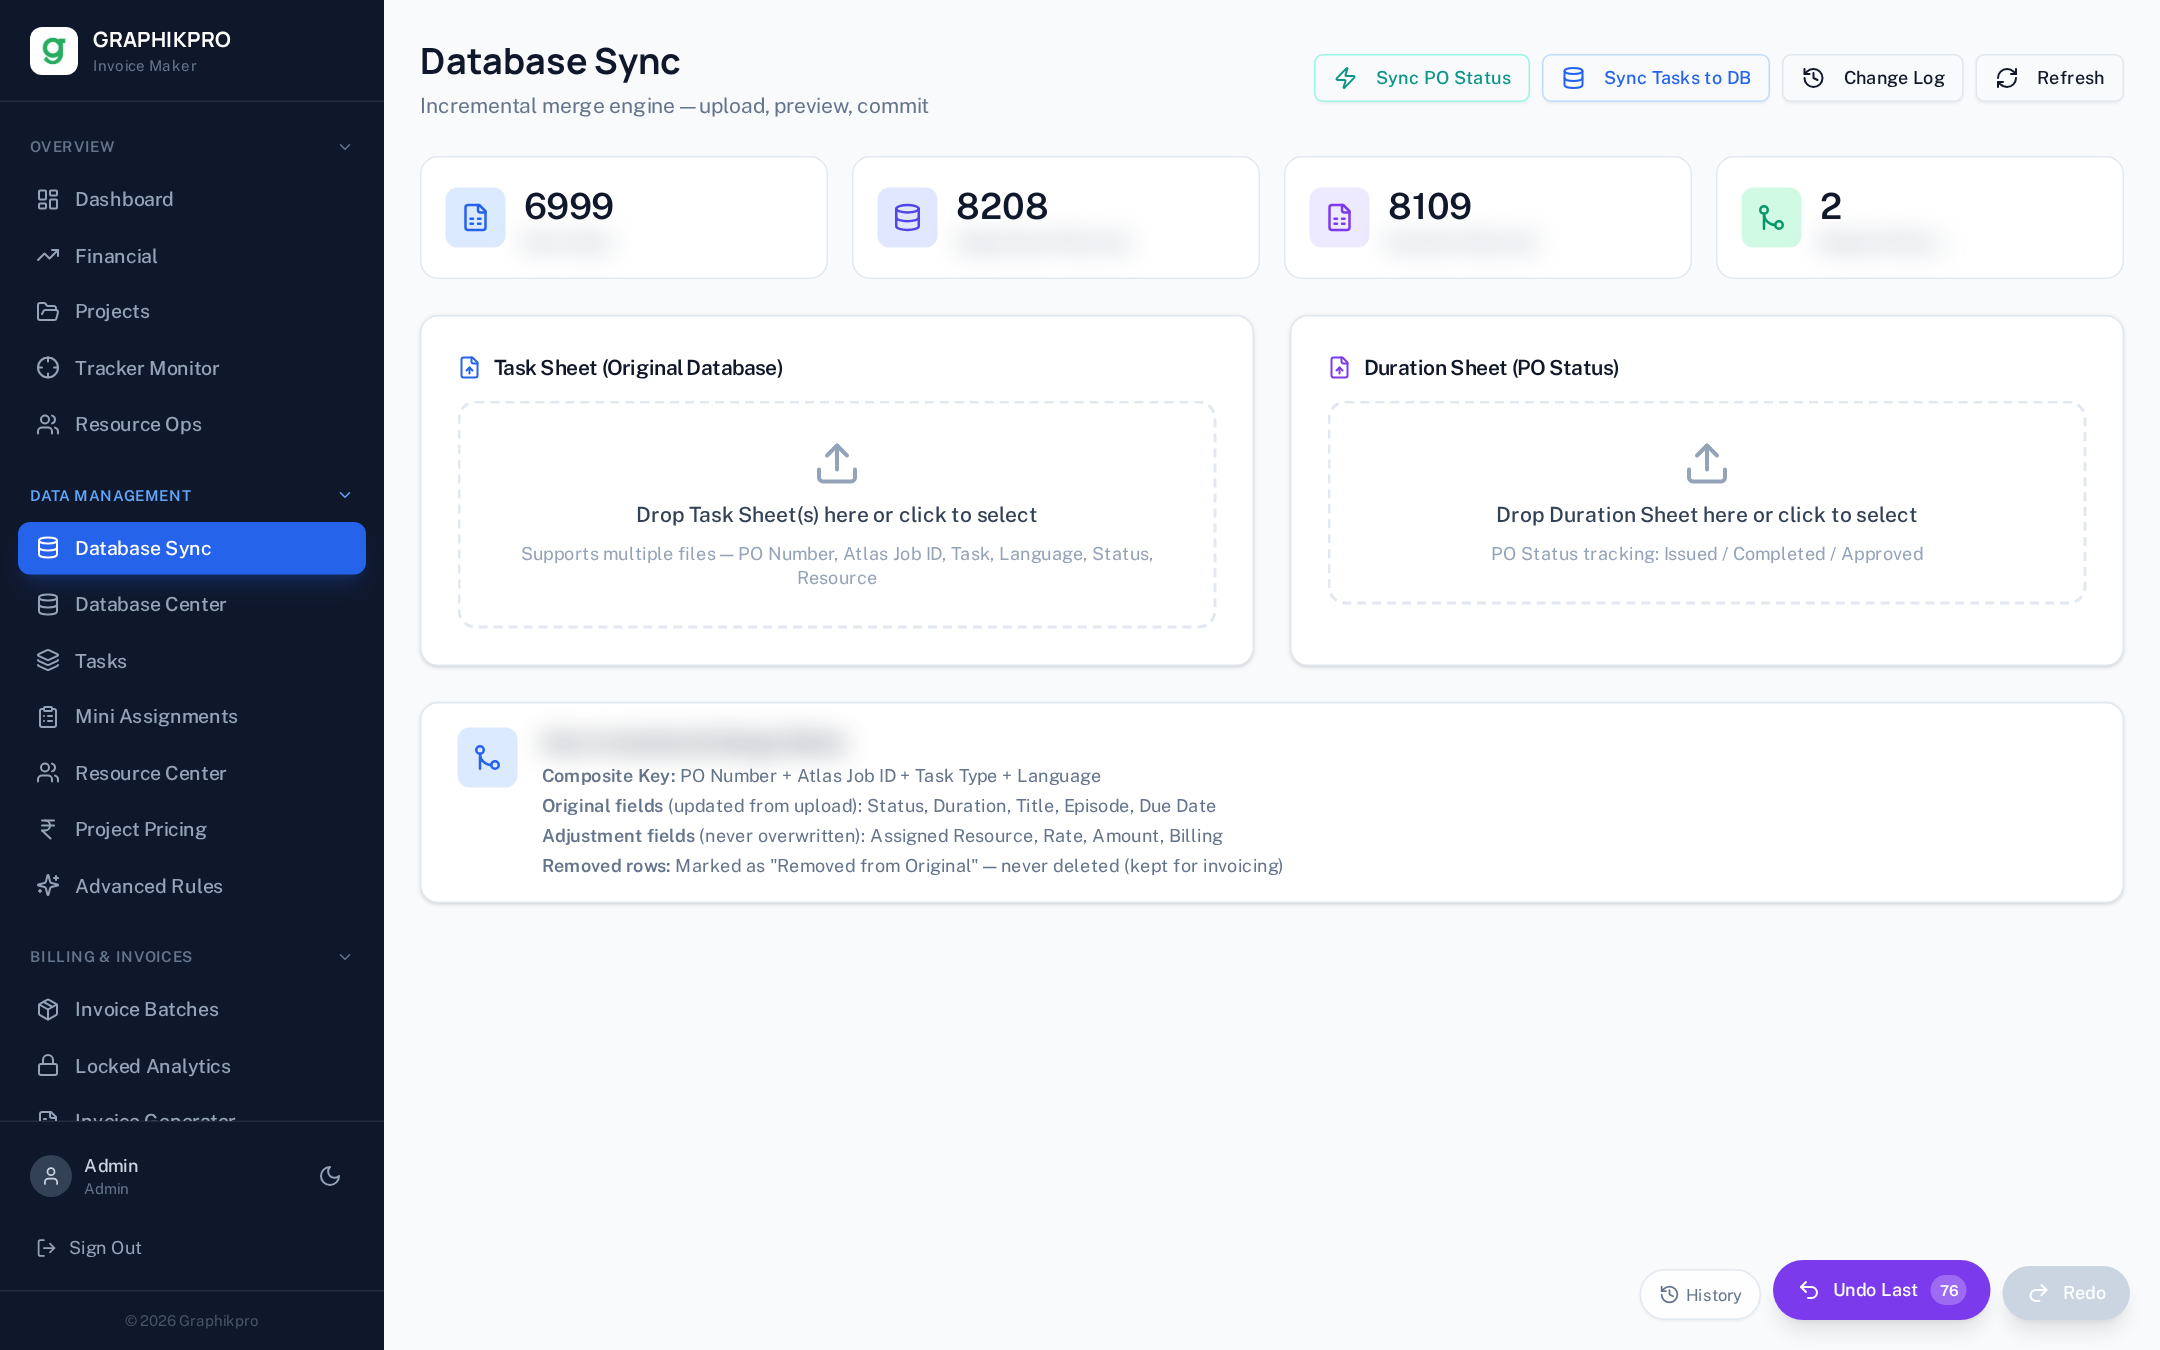Click the Dashboard grid icon
2160x1350 pixels.
[48, 199]
